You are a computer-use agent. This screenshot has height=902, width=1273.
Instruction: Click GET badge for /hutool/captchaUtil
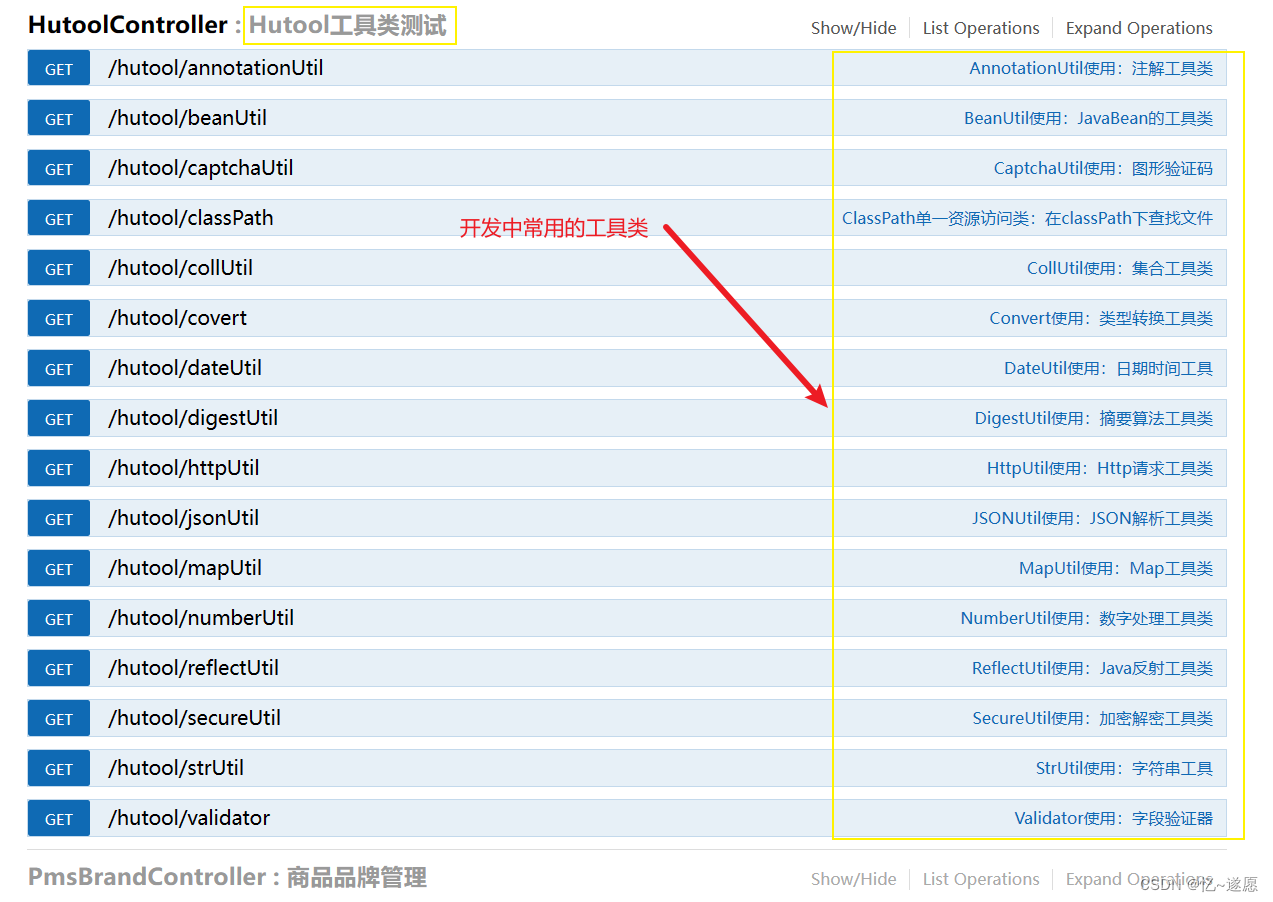point(59,169)
